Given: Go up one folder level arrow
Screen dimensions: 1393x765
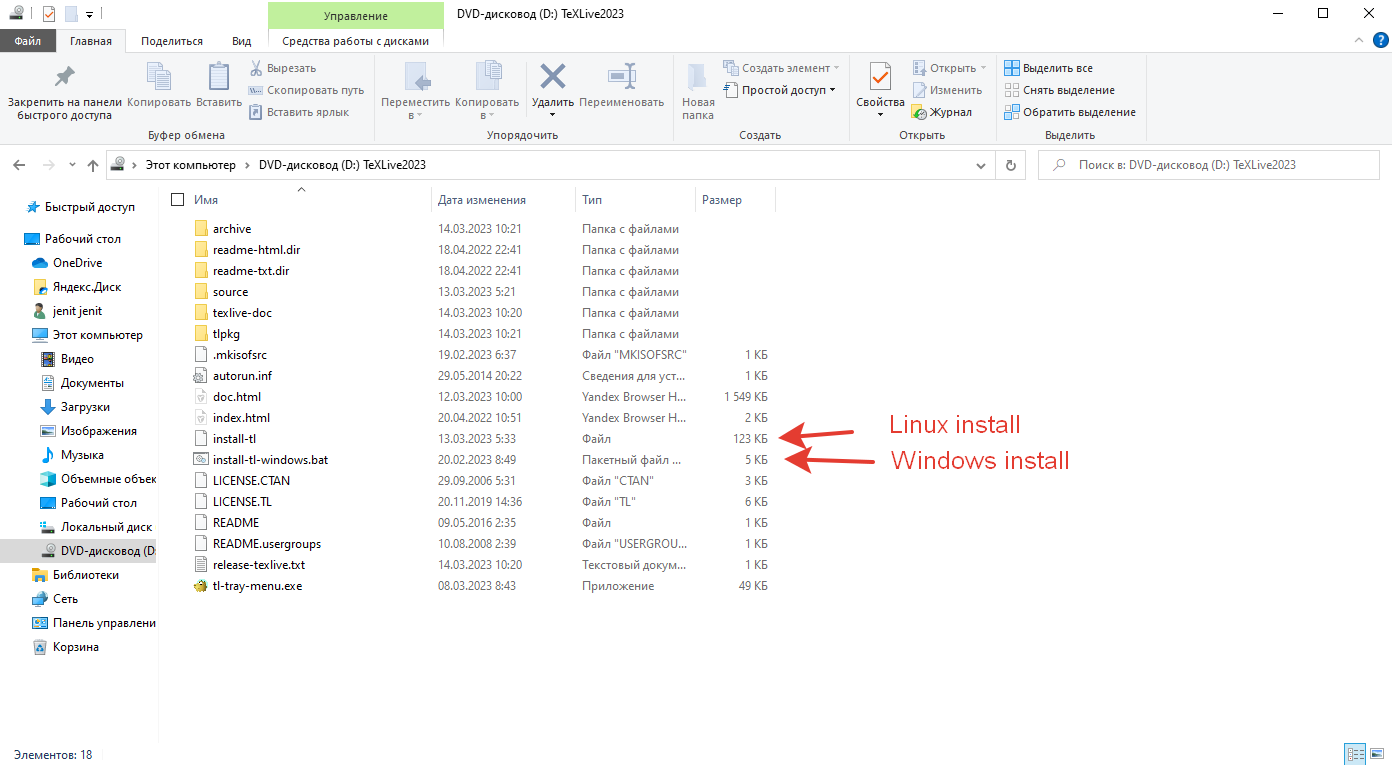Looking at the screenshot, I should (x=93, y=165).
